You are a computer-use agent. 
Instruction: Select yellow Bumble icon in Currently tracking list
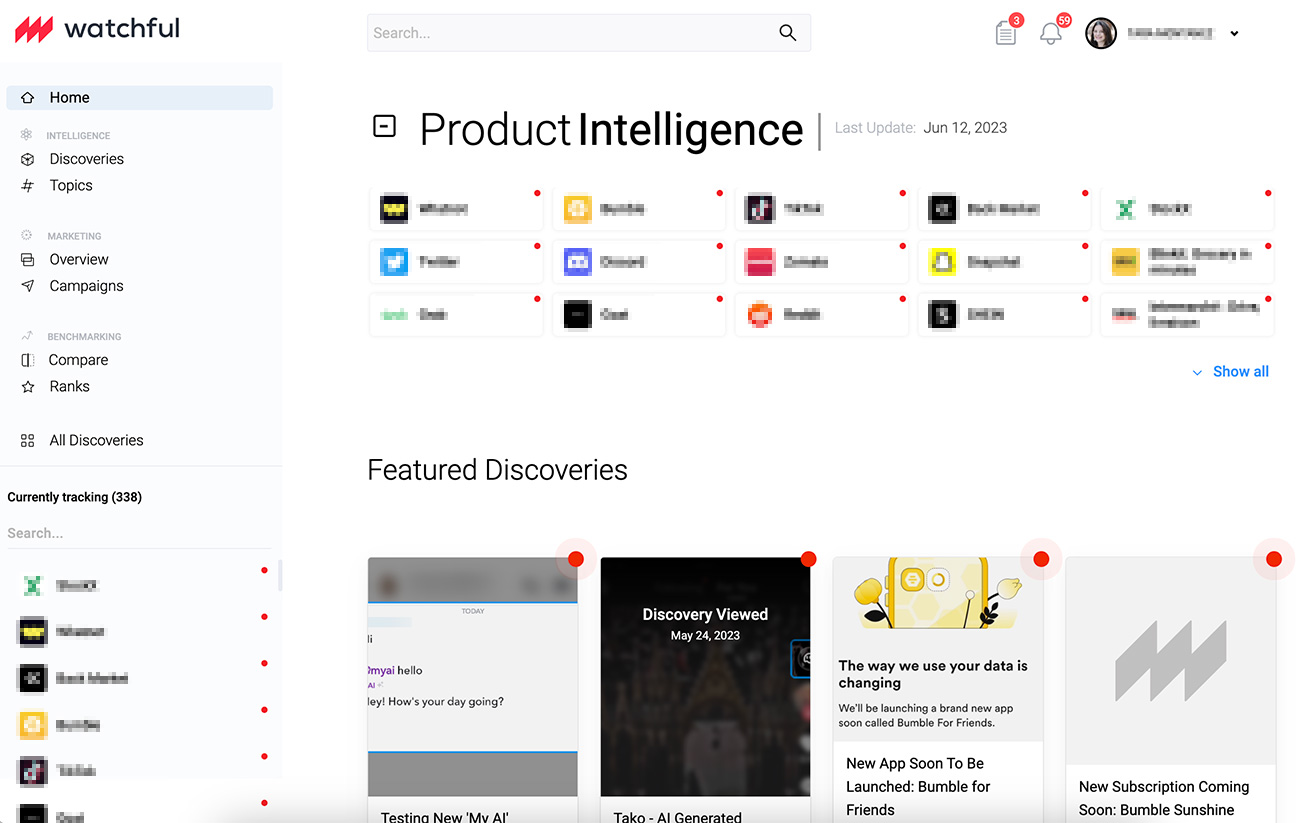(x=32, y=724)
